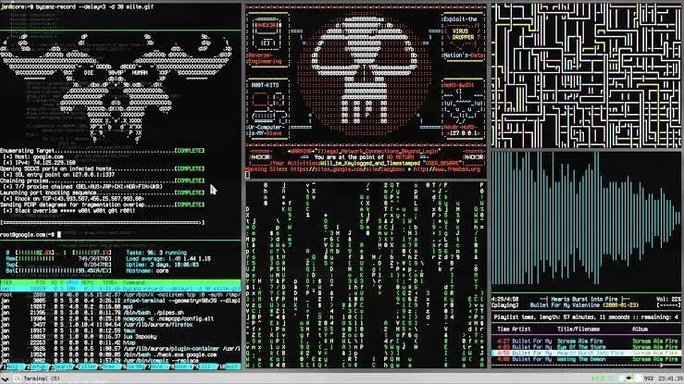Select the highlighted Hearts Burst Into Fire row
This screenshot has height=384, width=684.
586,353
